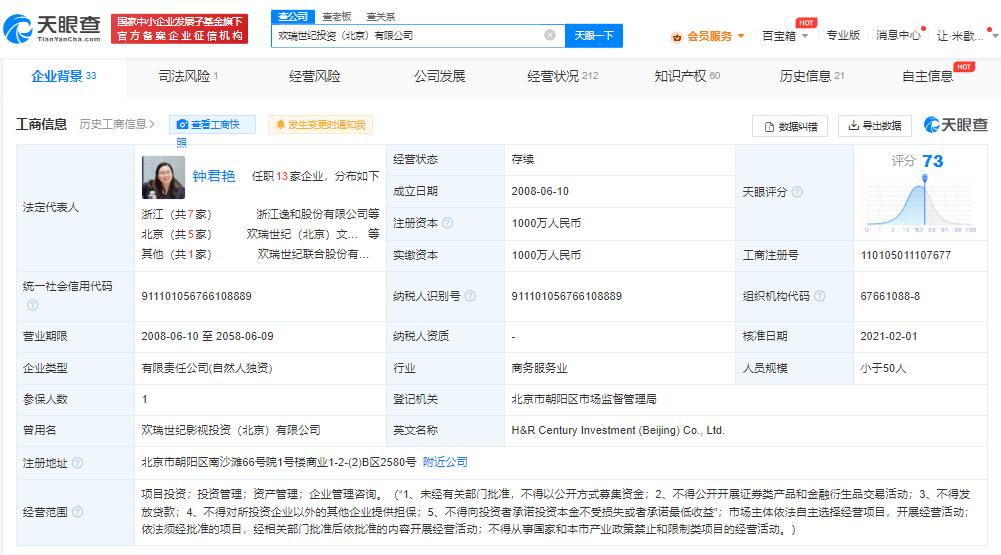Select the credit code 911101056766108889 in 统一社会信用代码 row

point(197,296)
